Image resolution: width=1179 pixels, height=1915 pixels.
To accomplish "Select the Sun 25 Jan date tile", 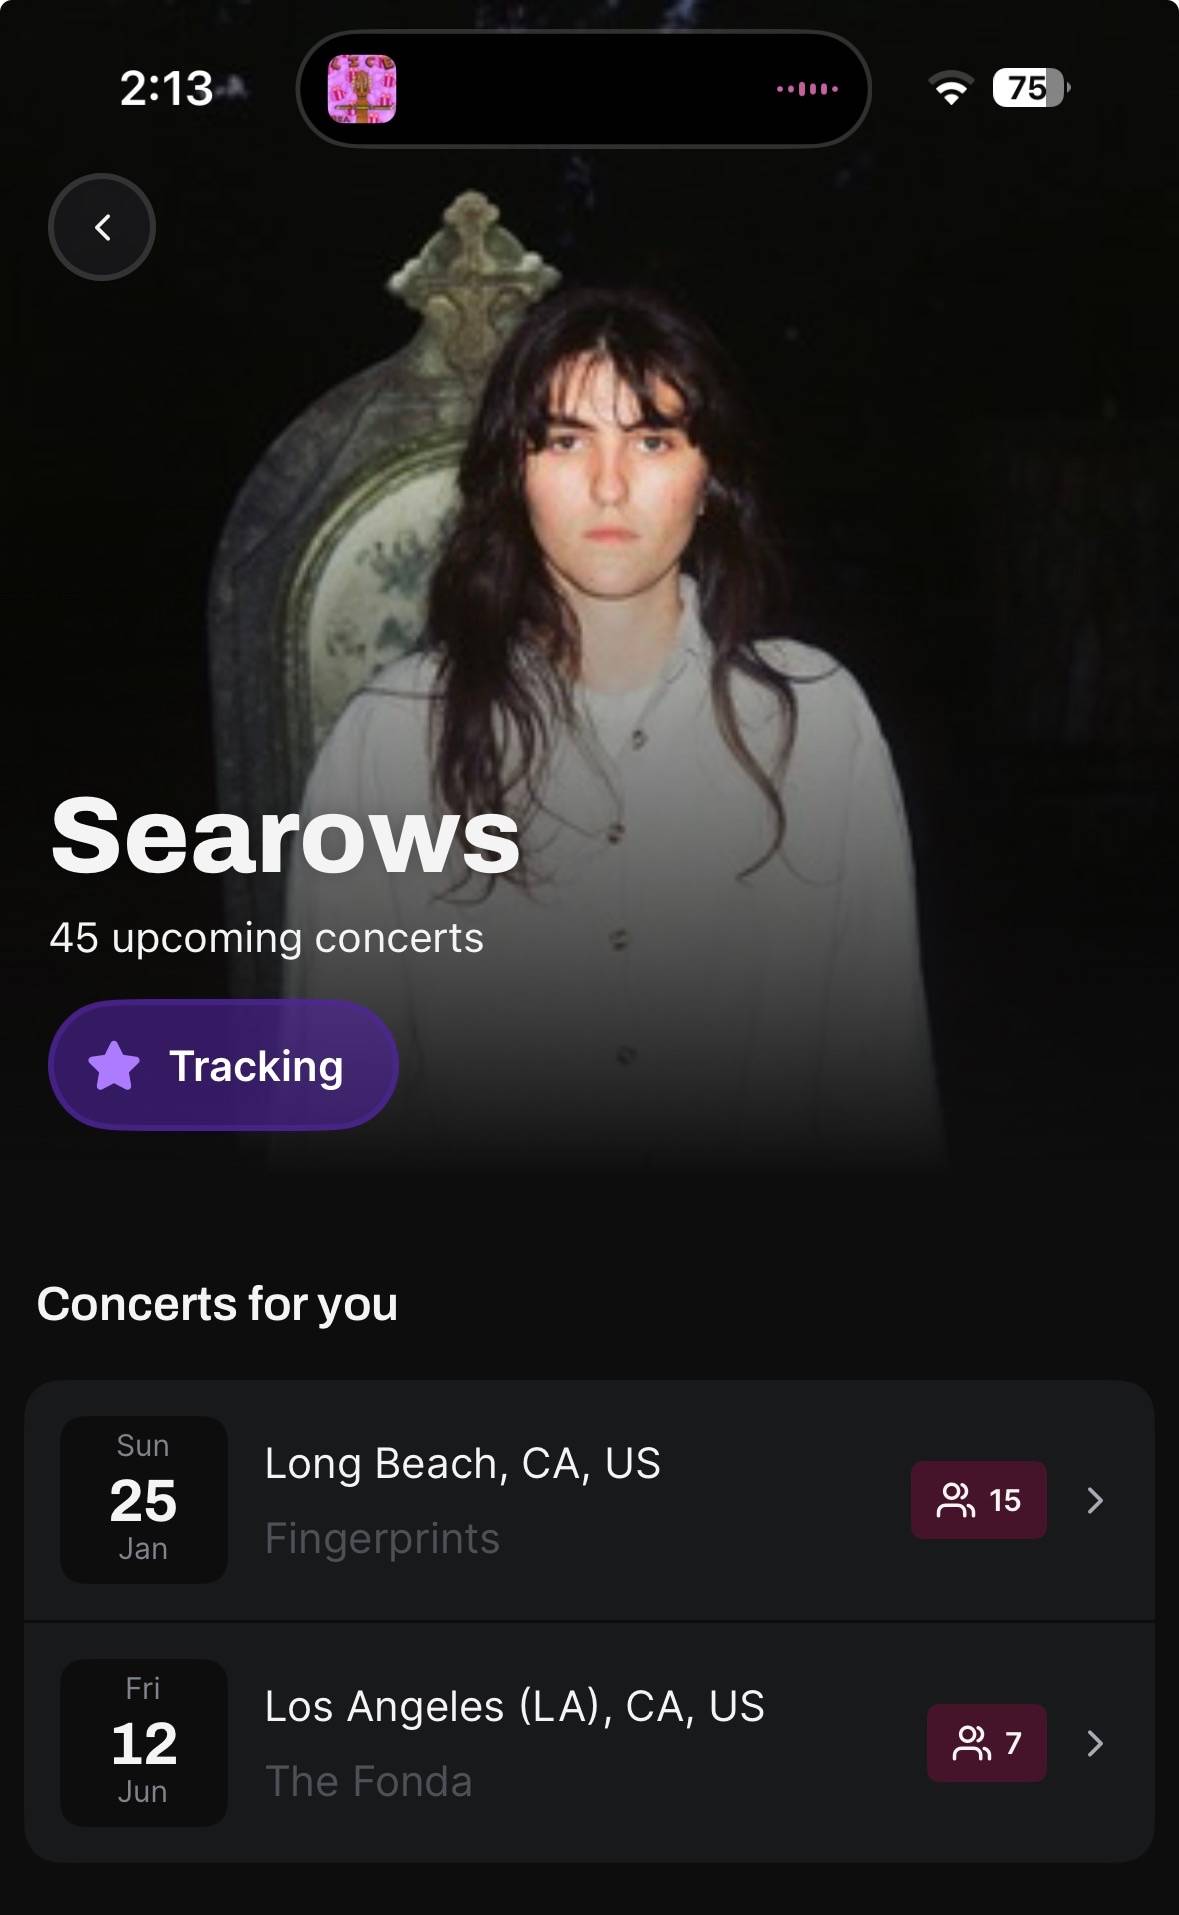I will [x=144, y=1499].
